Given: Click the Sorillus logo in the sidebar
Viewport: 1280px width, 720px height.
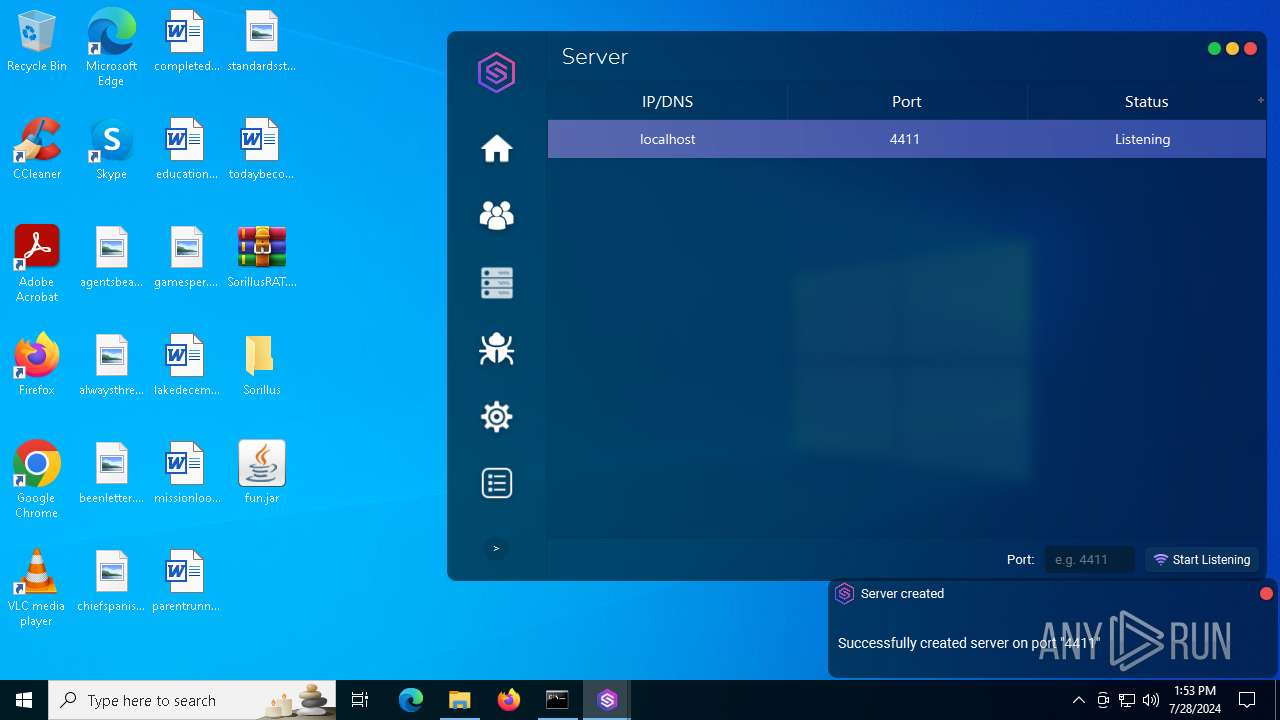Looking at the screenshot, I should [496, 73].
